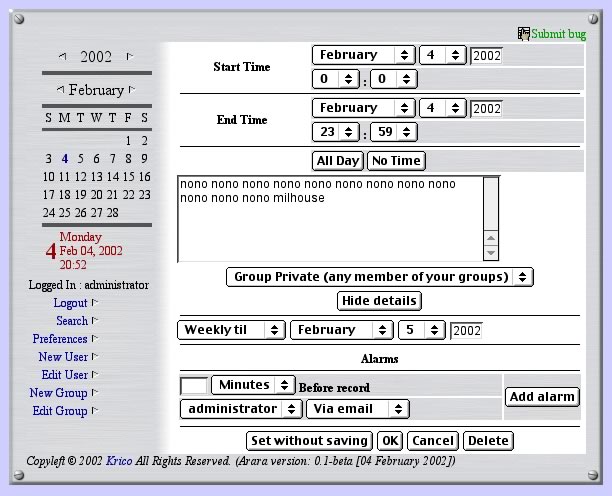Open the Edit User sidebar link
Image resolution: width=612 pixels, height=496 pixels.
click(x=64, y=375)
